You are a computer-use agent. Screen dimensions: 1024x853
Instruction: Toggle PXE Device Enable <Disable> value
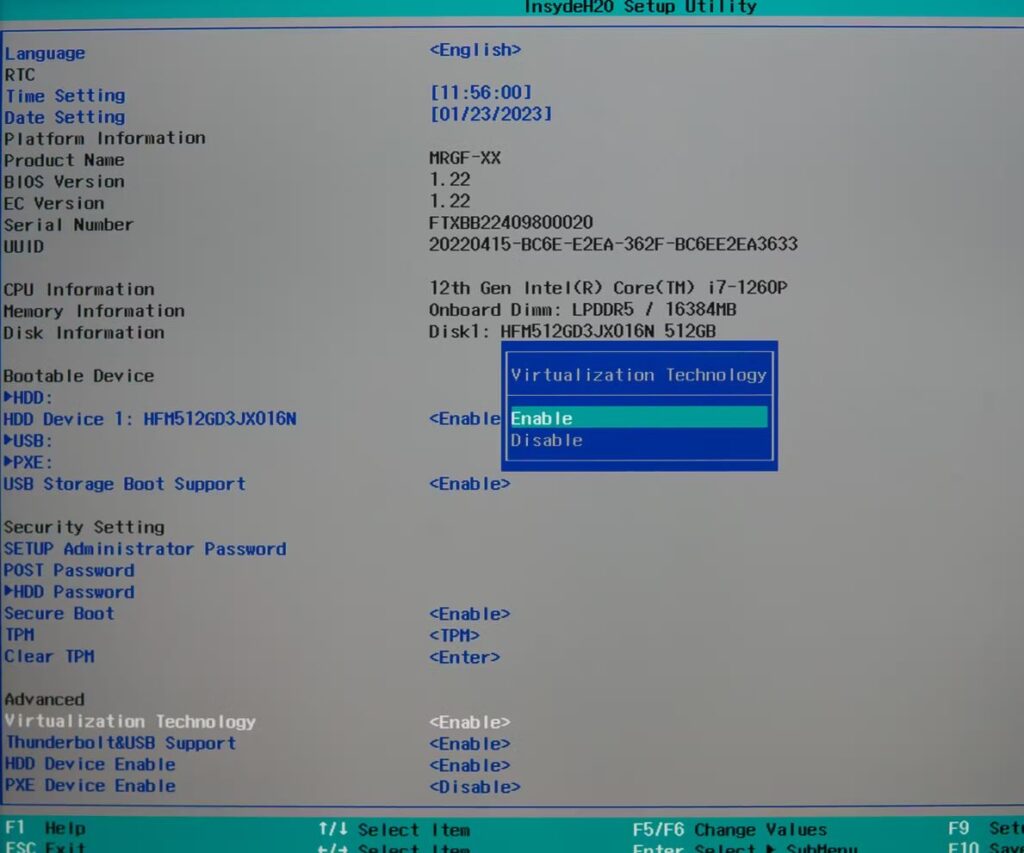click(474, 787)
